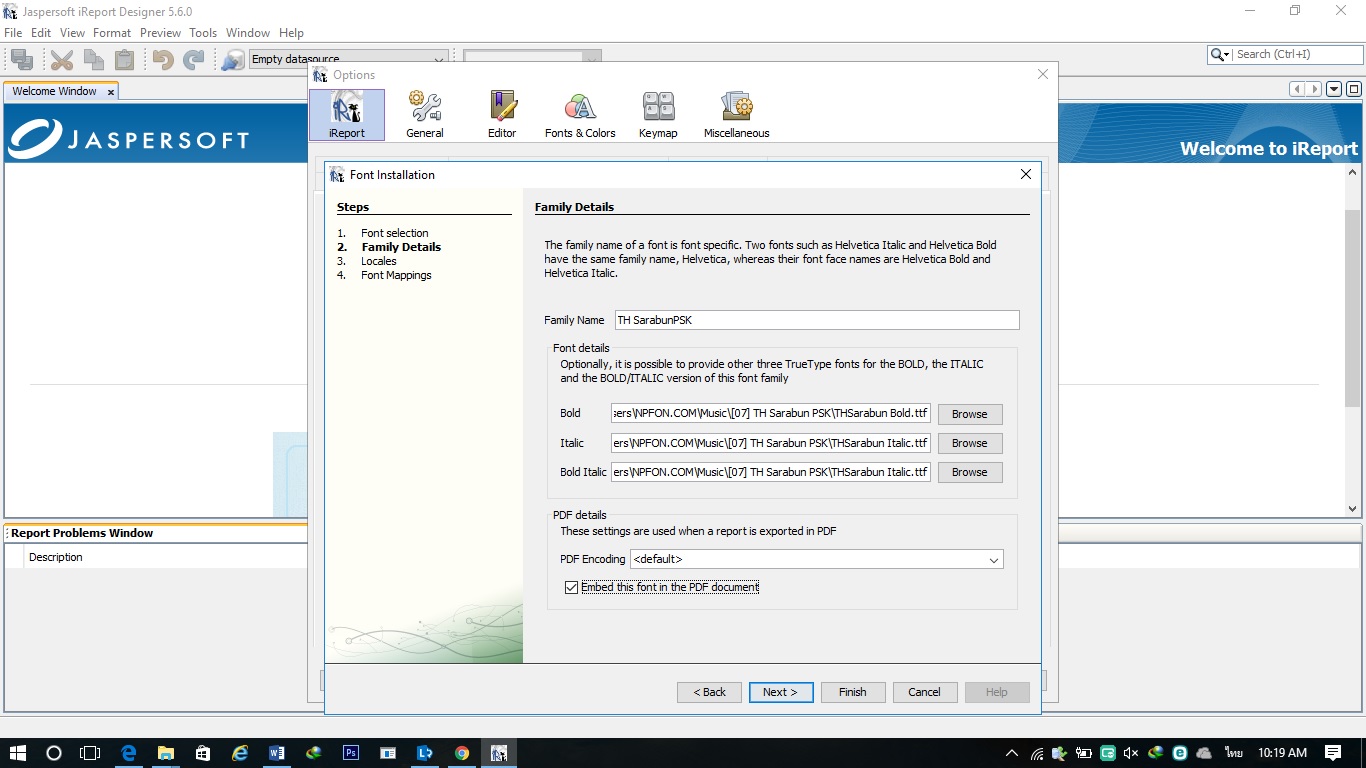The width and height of the screenshot is (1366, 768).
Task: Click the report datasources icon in toolbar
Action: coord(233,60)
